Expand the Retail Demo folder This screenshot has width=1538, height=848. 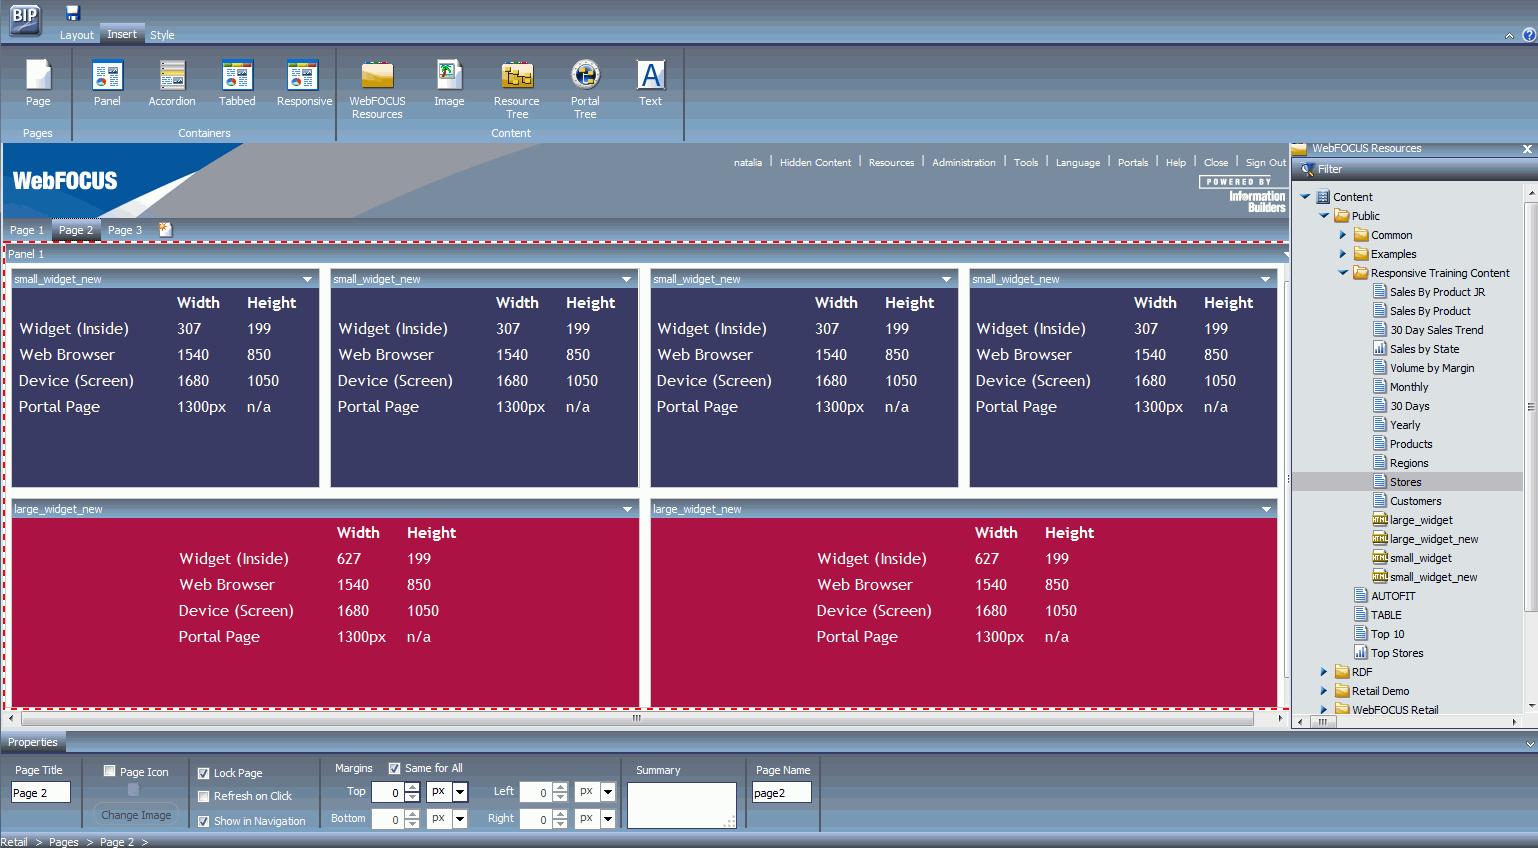pos(1324,691)
